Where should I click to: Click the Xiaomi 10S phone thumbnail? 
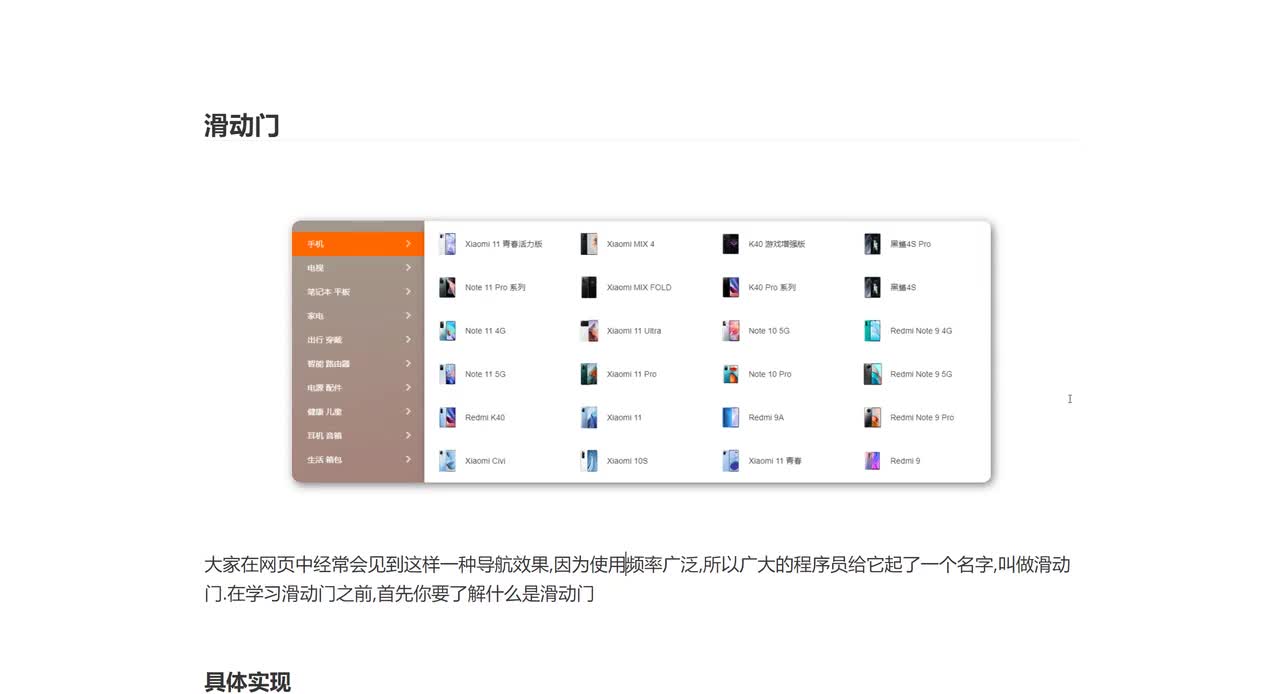pyautogui.click(x=589, y=461)
